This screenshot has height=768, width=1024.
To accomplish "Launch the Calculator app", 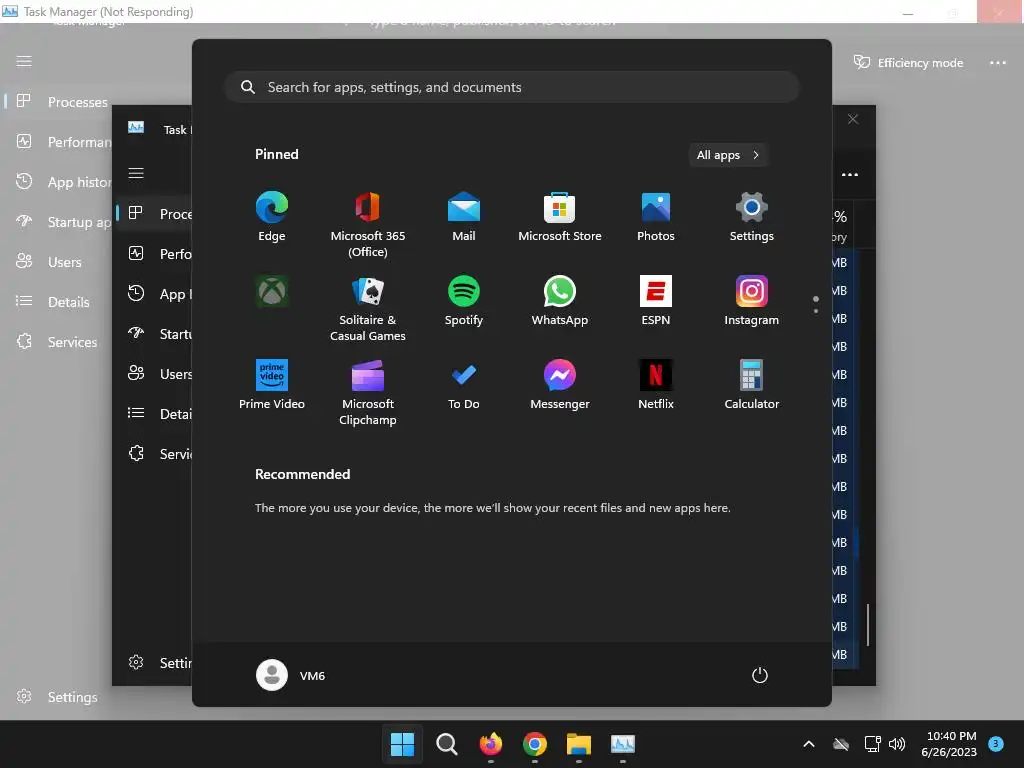I will click(x=752, y=384).
